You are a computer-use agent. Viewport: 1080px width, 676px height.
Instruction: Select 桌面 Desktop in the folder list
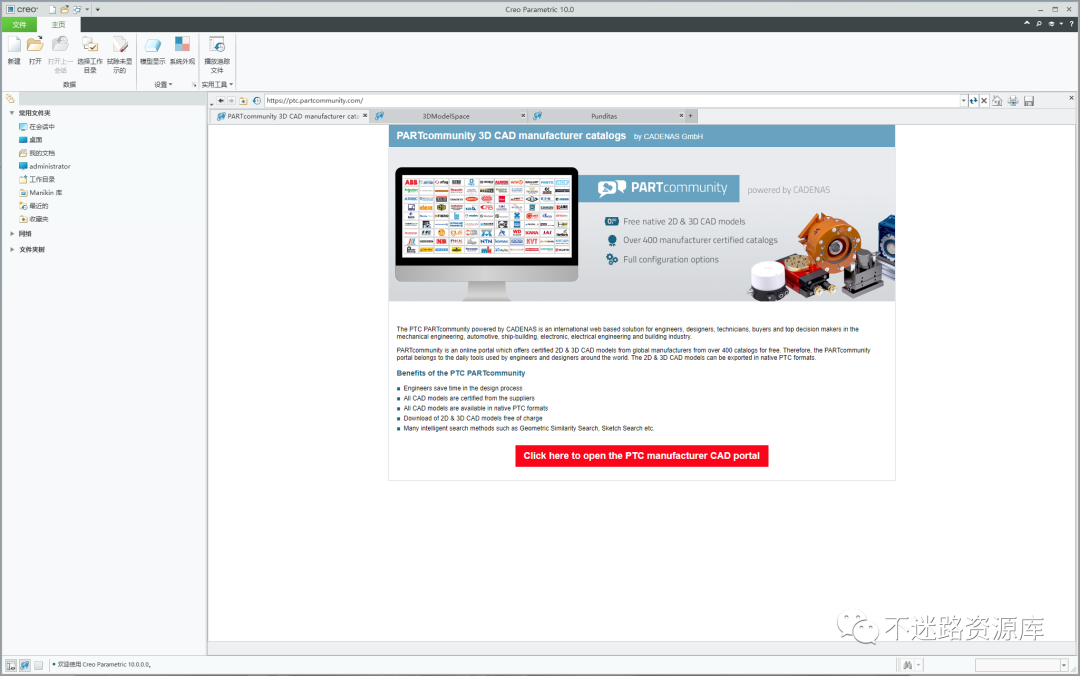click(30, 140)
